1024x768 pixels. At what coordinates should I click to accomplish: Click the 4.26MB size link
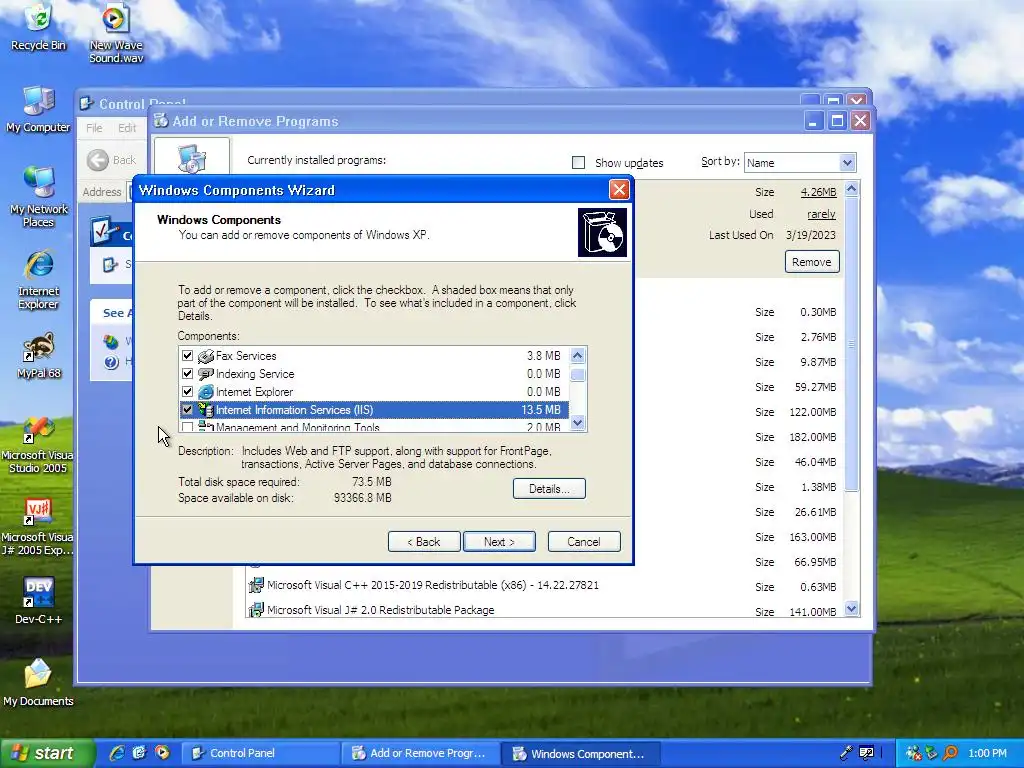[818, 192]
